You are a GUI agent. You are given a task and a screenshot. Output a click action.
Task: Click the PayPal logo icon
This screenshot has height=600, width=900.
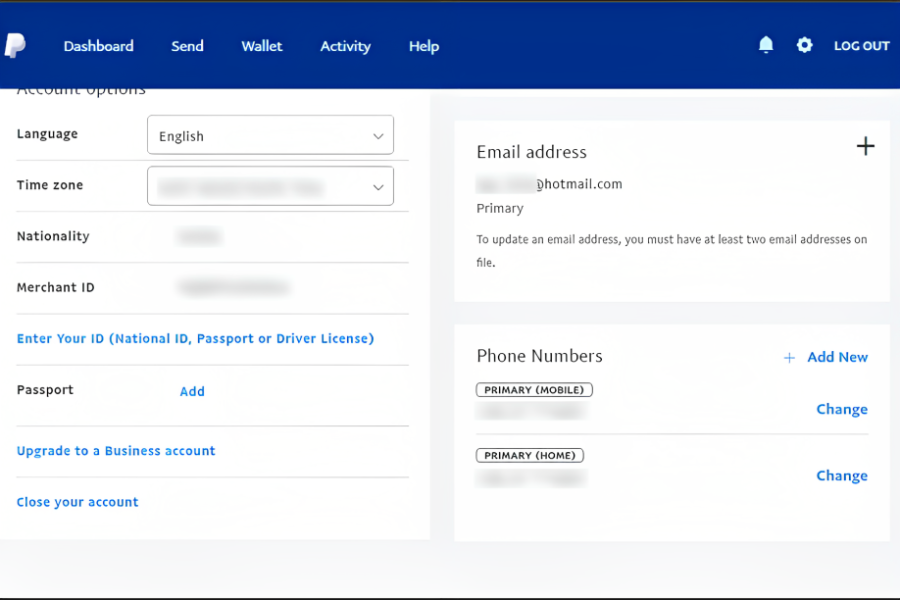click(15, 45)
